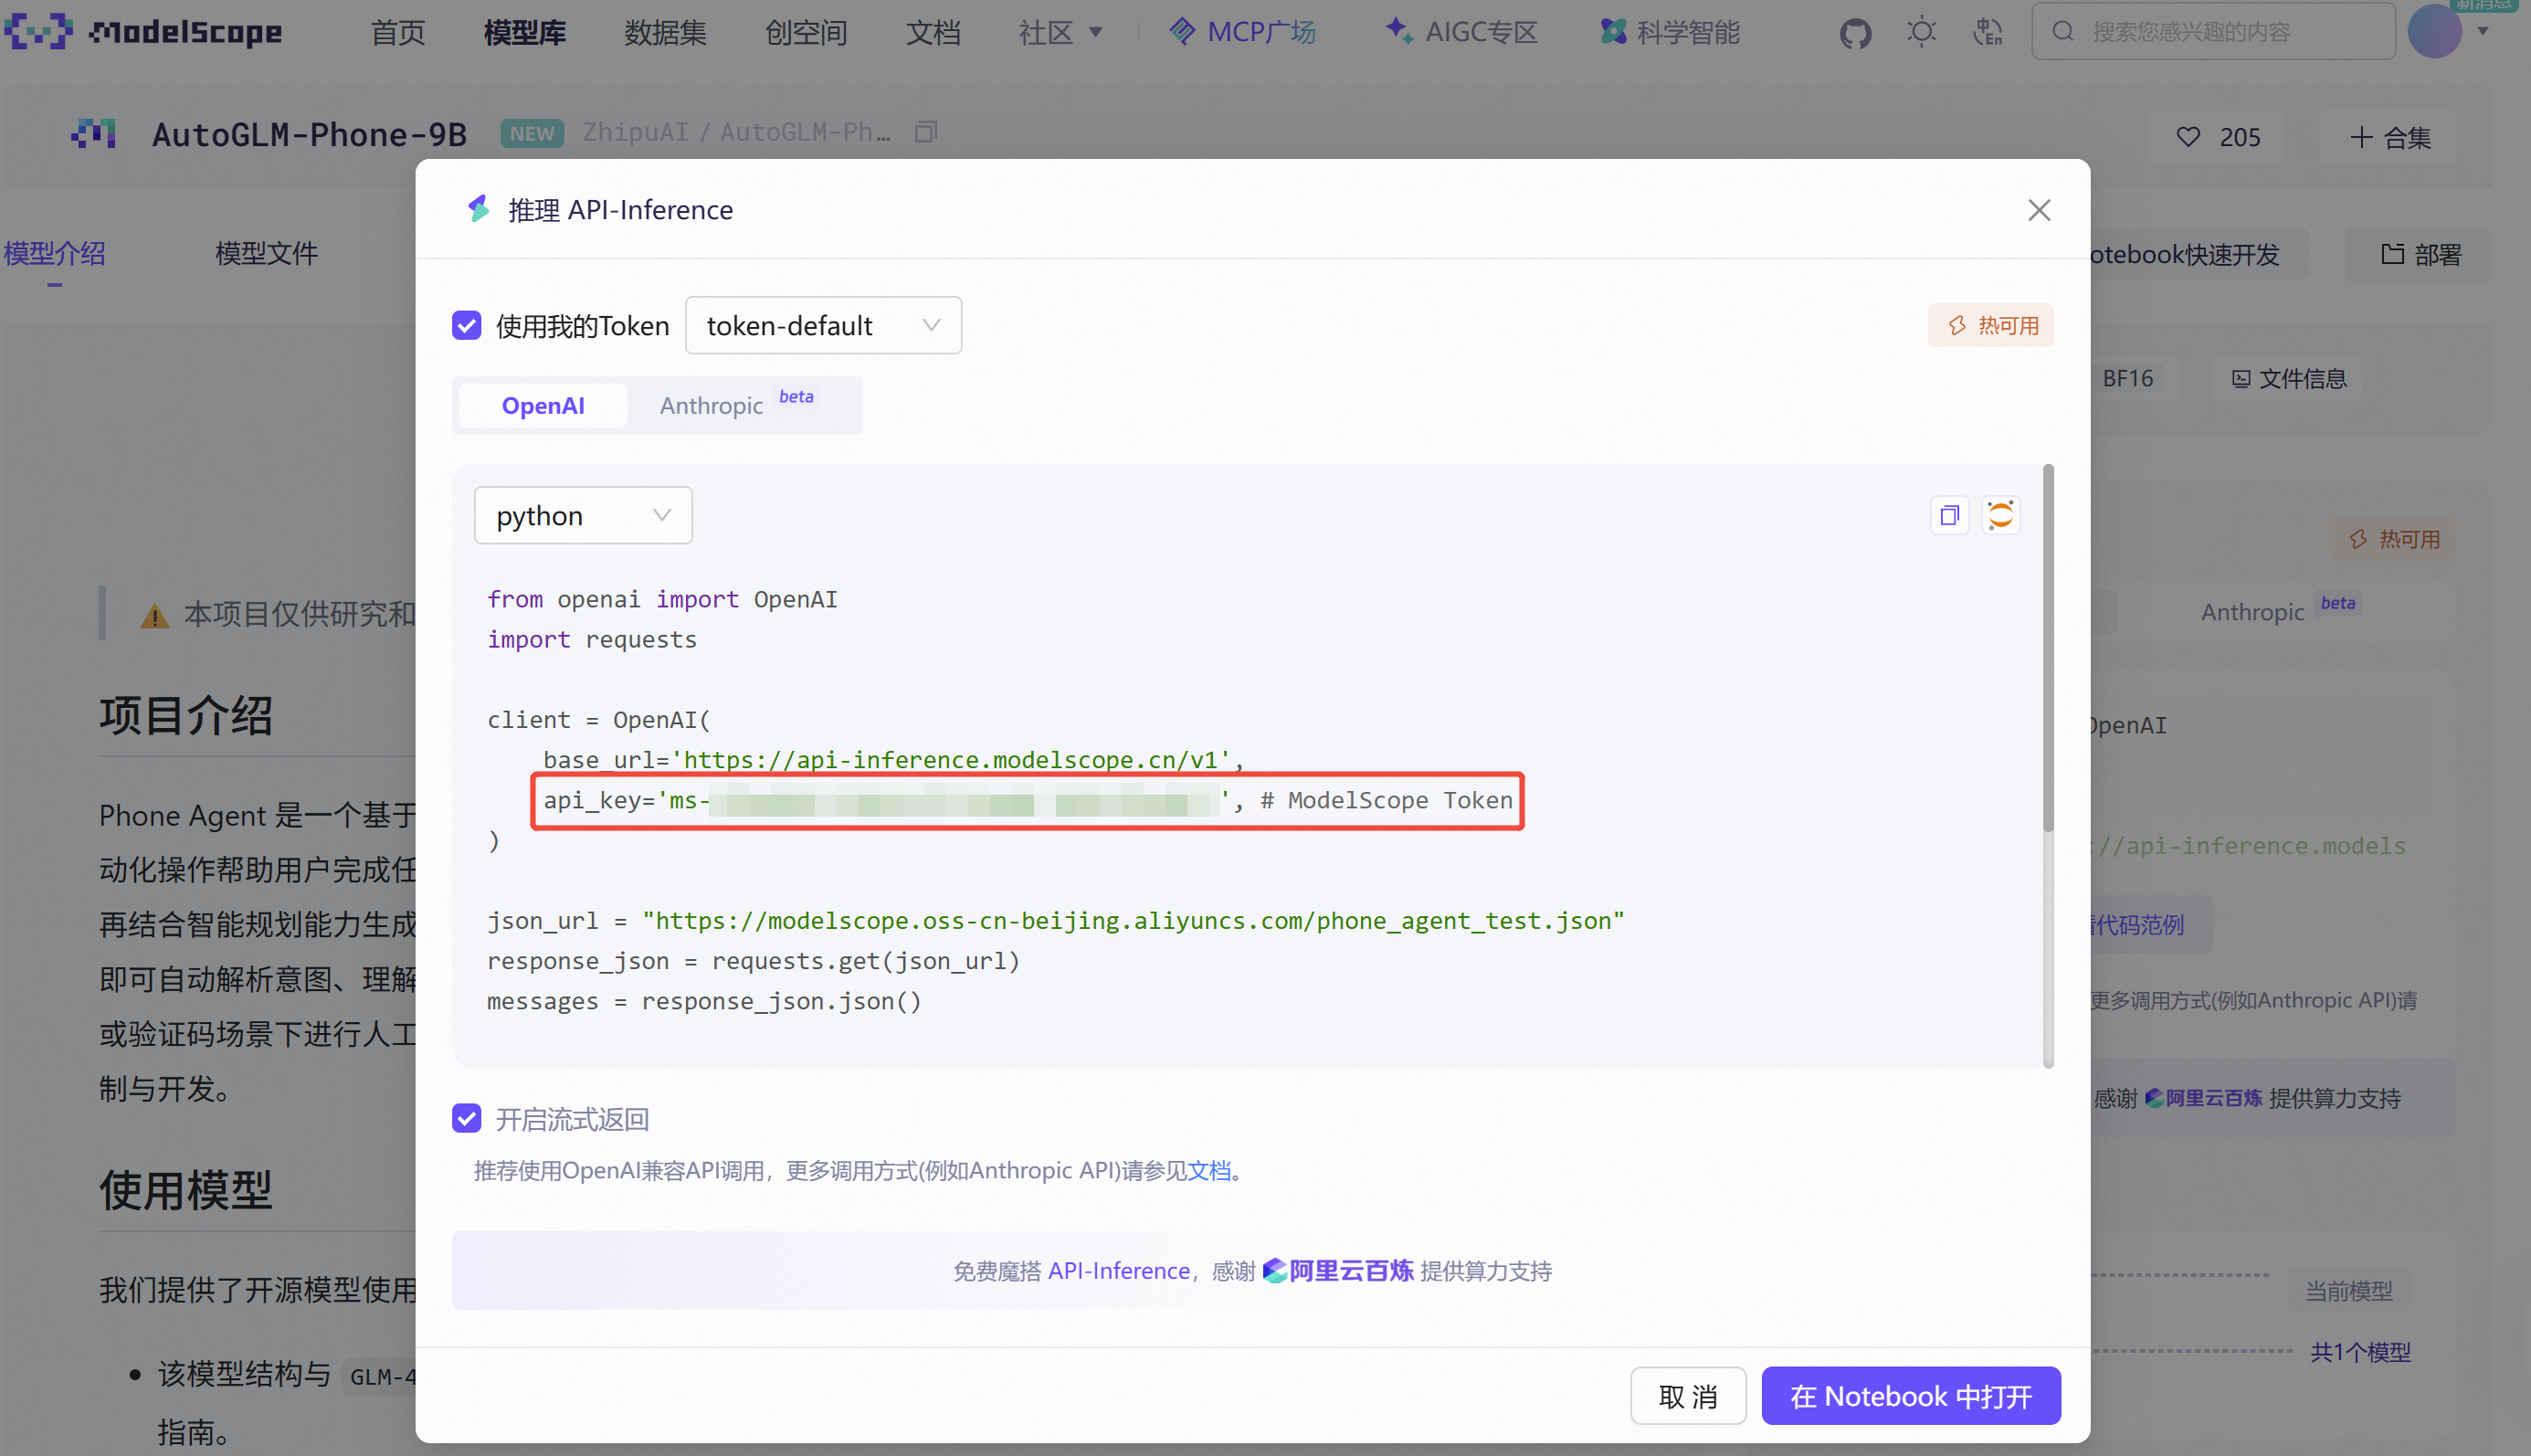Viewport: 2531px width, 1456px height.
Task: Copy the code snippet with copy icon
Action: 1949,516
